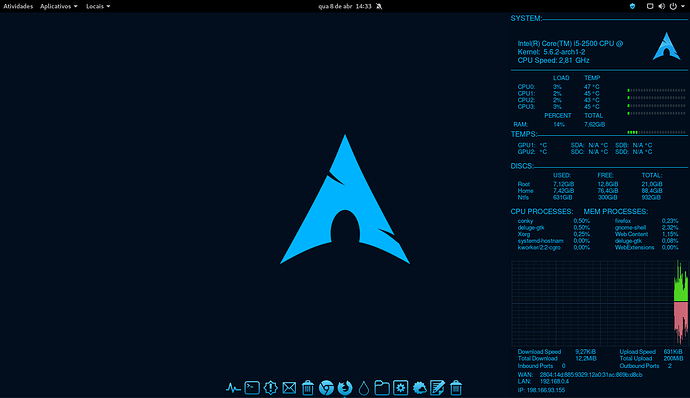Click the conky process entry
Screen dimensions: 690x398
[525, 221]
